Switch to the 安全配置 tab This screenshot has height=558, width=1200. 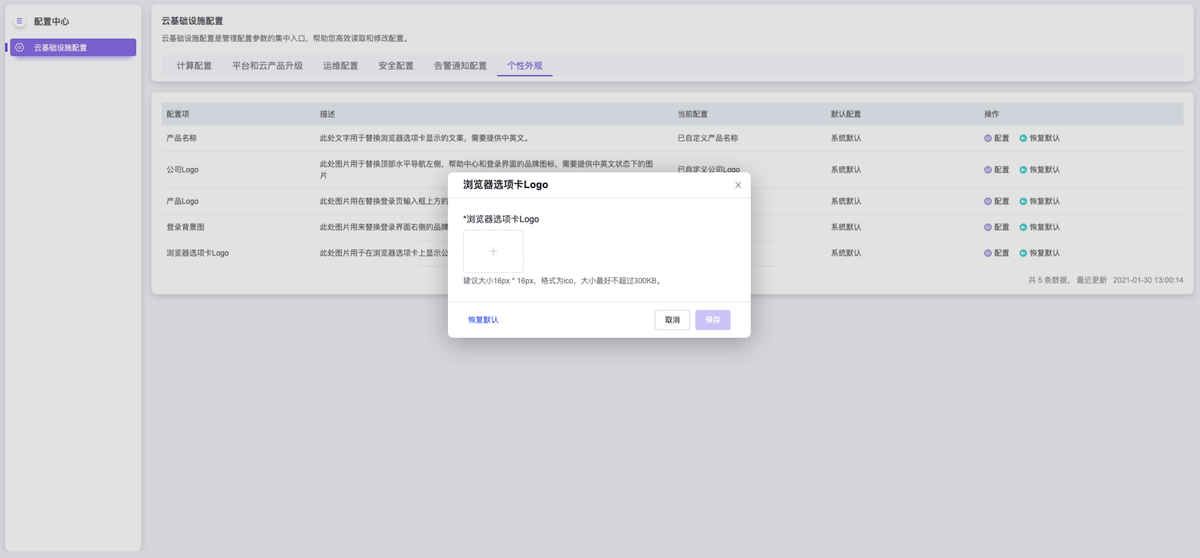[x=396, y=66]
